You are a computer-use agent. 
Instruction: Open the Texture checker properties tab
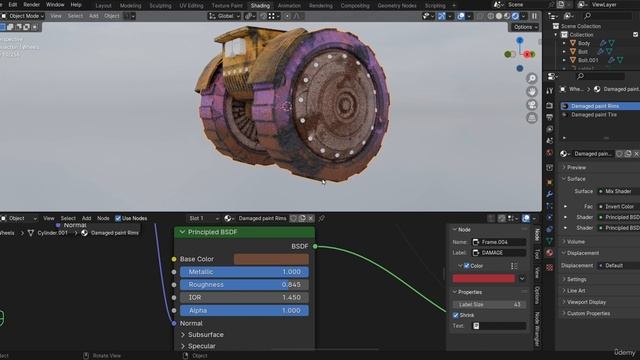[550, 268]
